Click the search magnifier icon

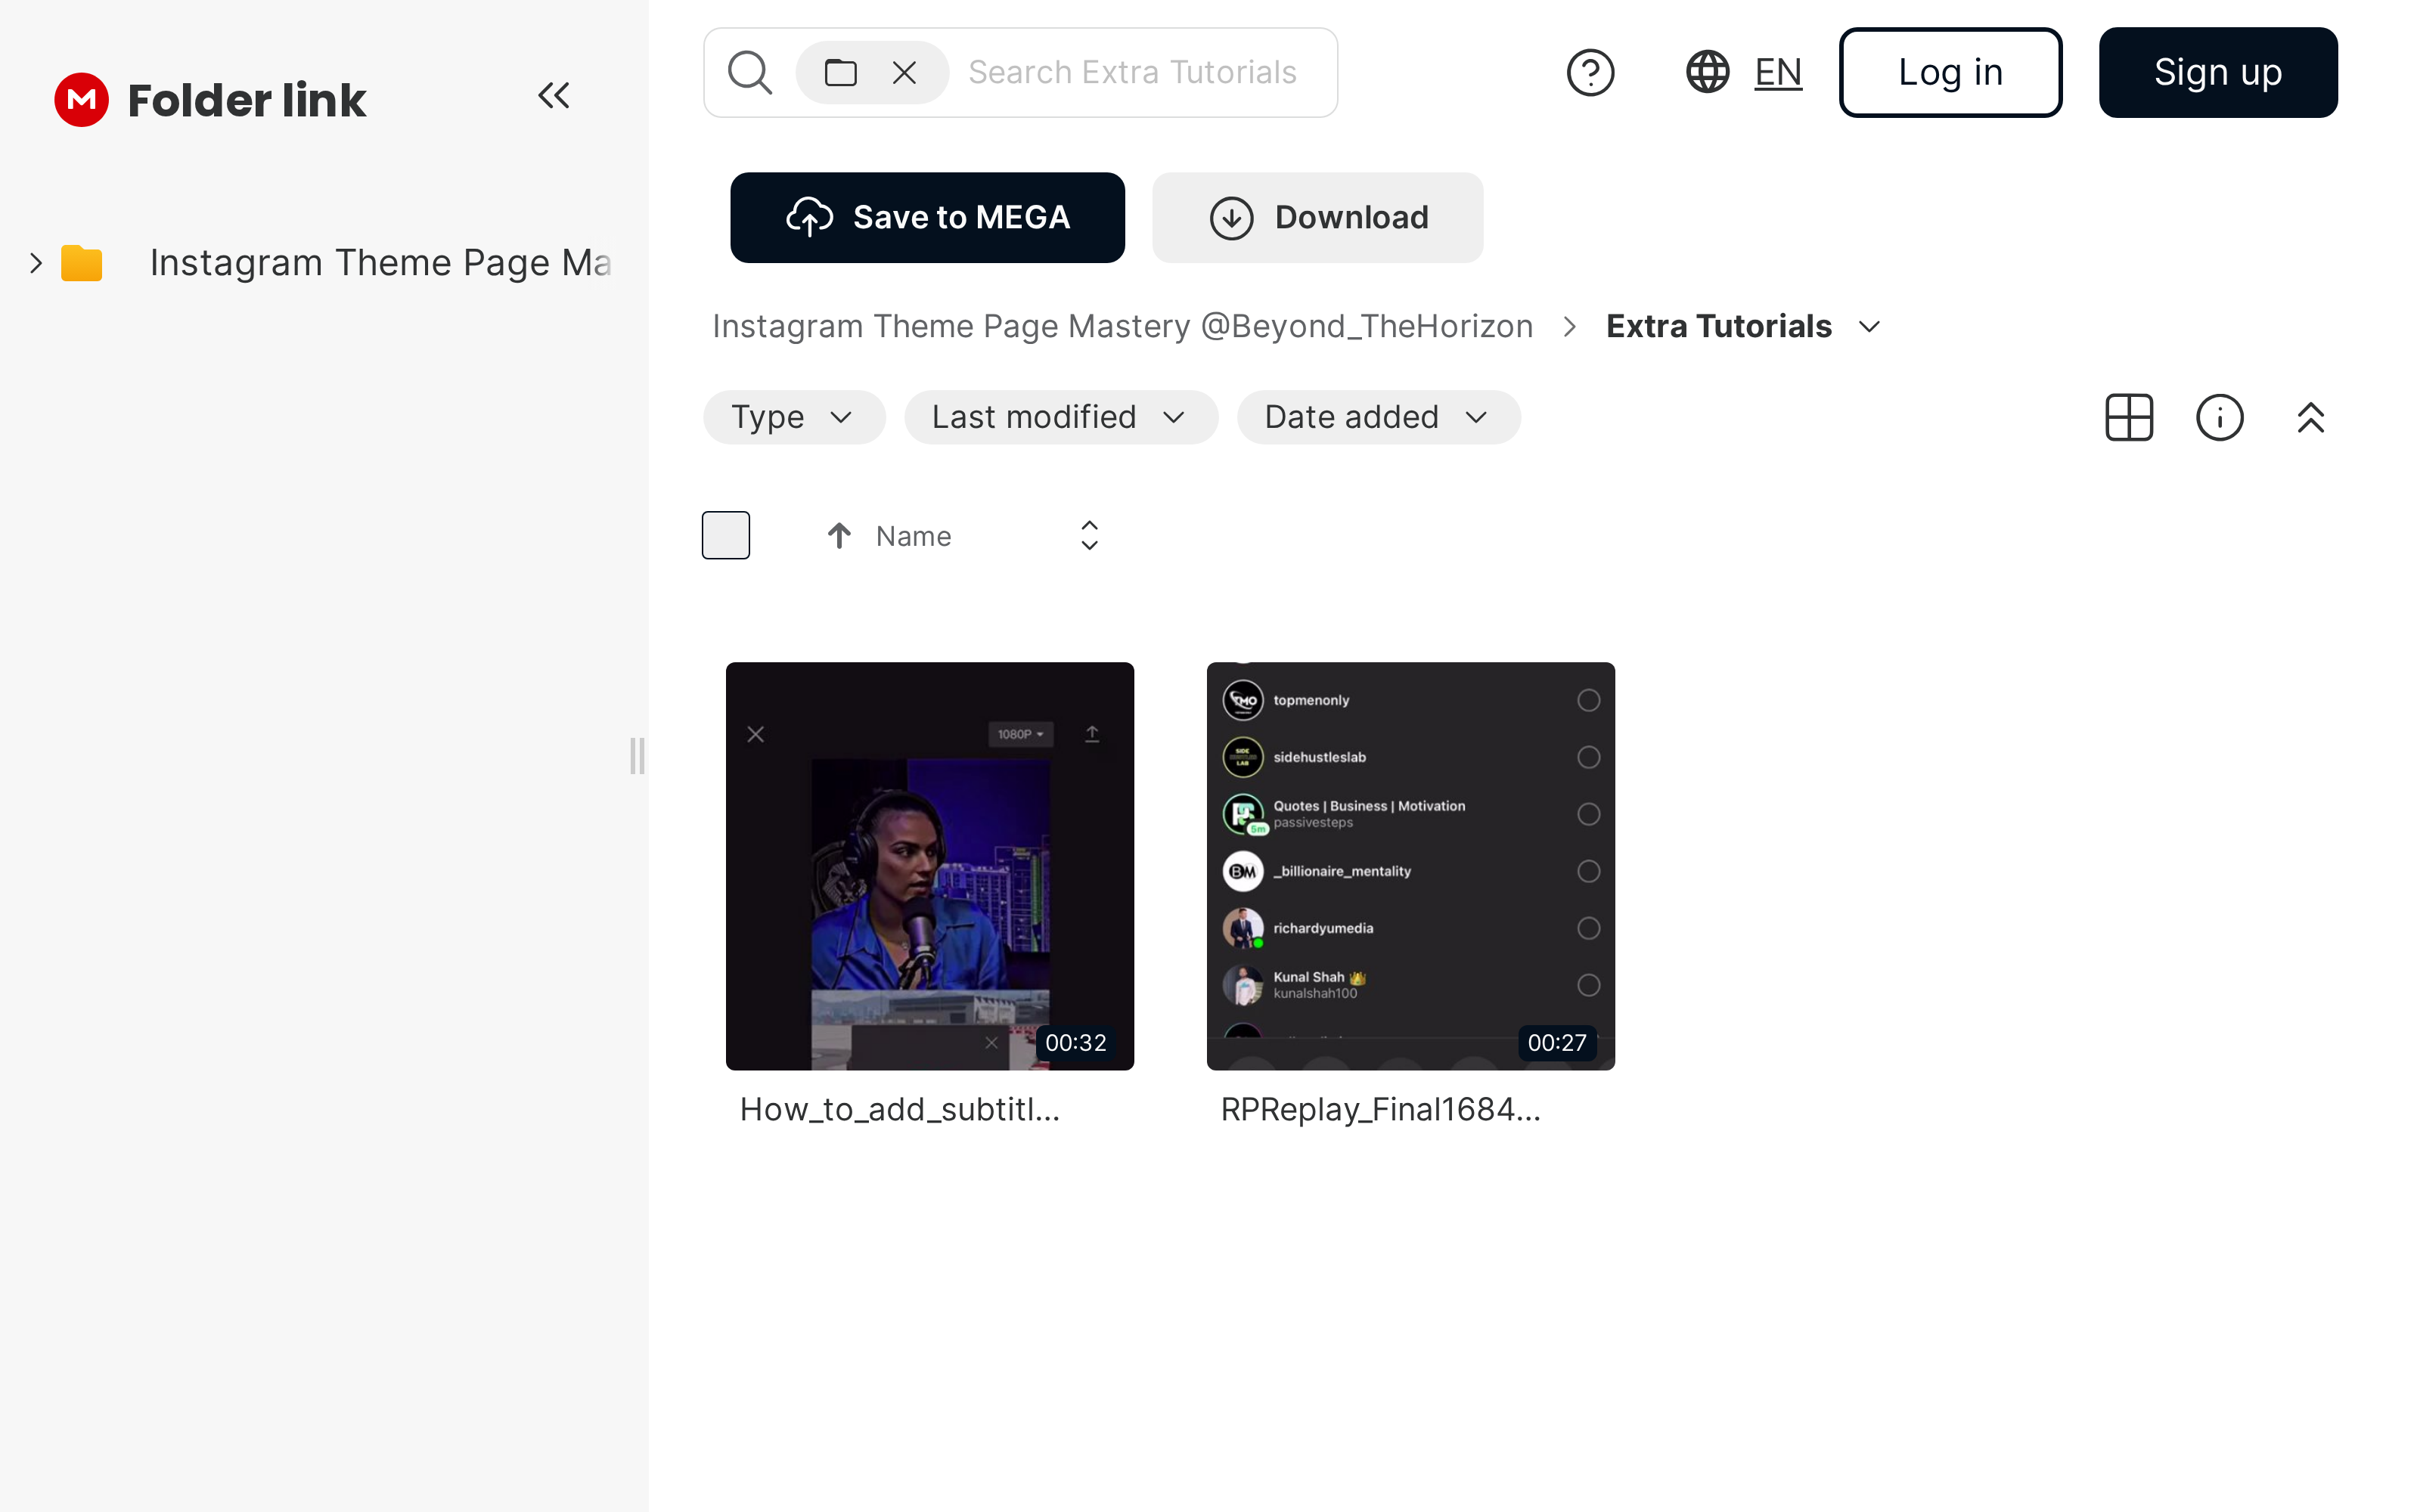click(x=749, y=73)
